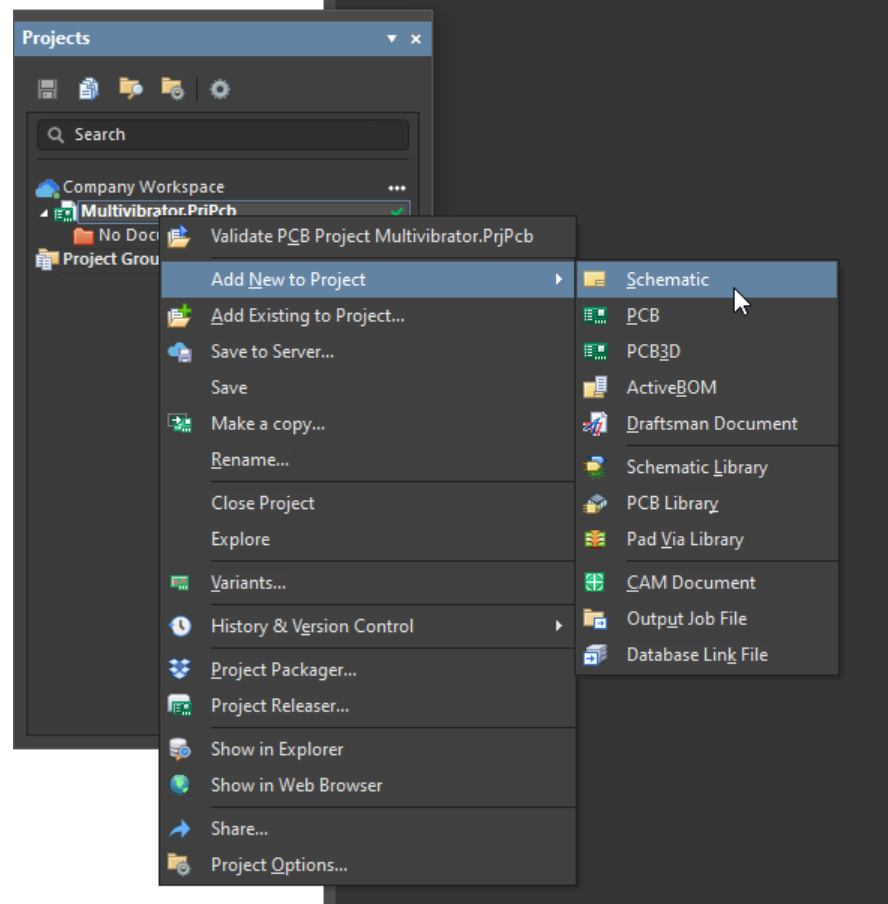Screen dimensions: 888x904
Task: Click the Projects panel Search field
Action: (x=223, y=134)
